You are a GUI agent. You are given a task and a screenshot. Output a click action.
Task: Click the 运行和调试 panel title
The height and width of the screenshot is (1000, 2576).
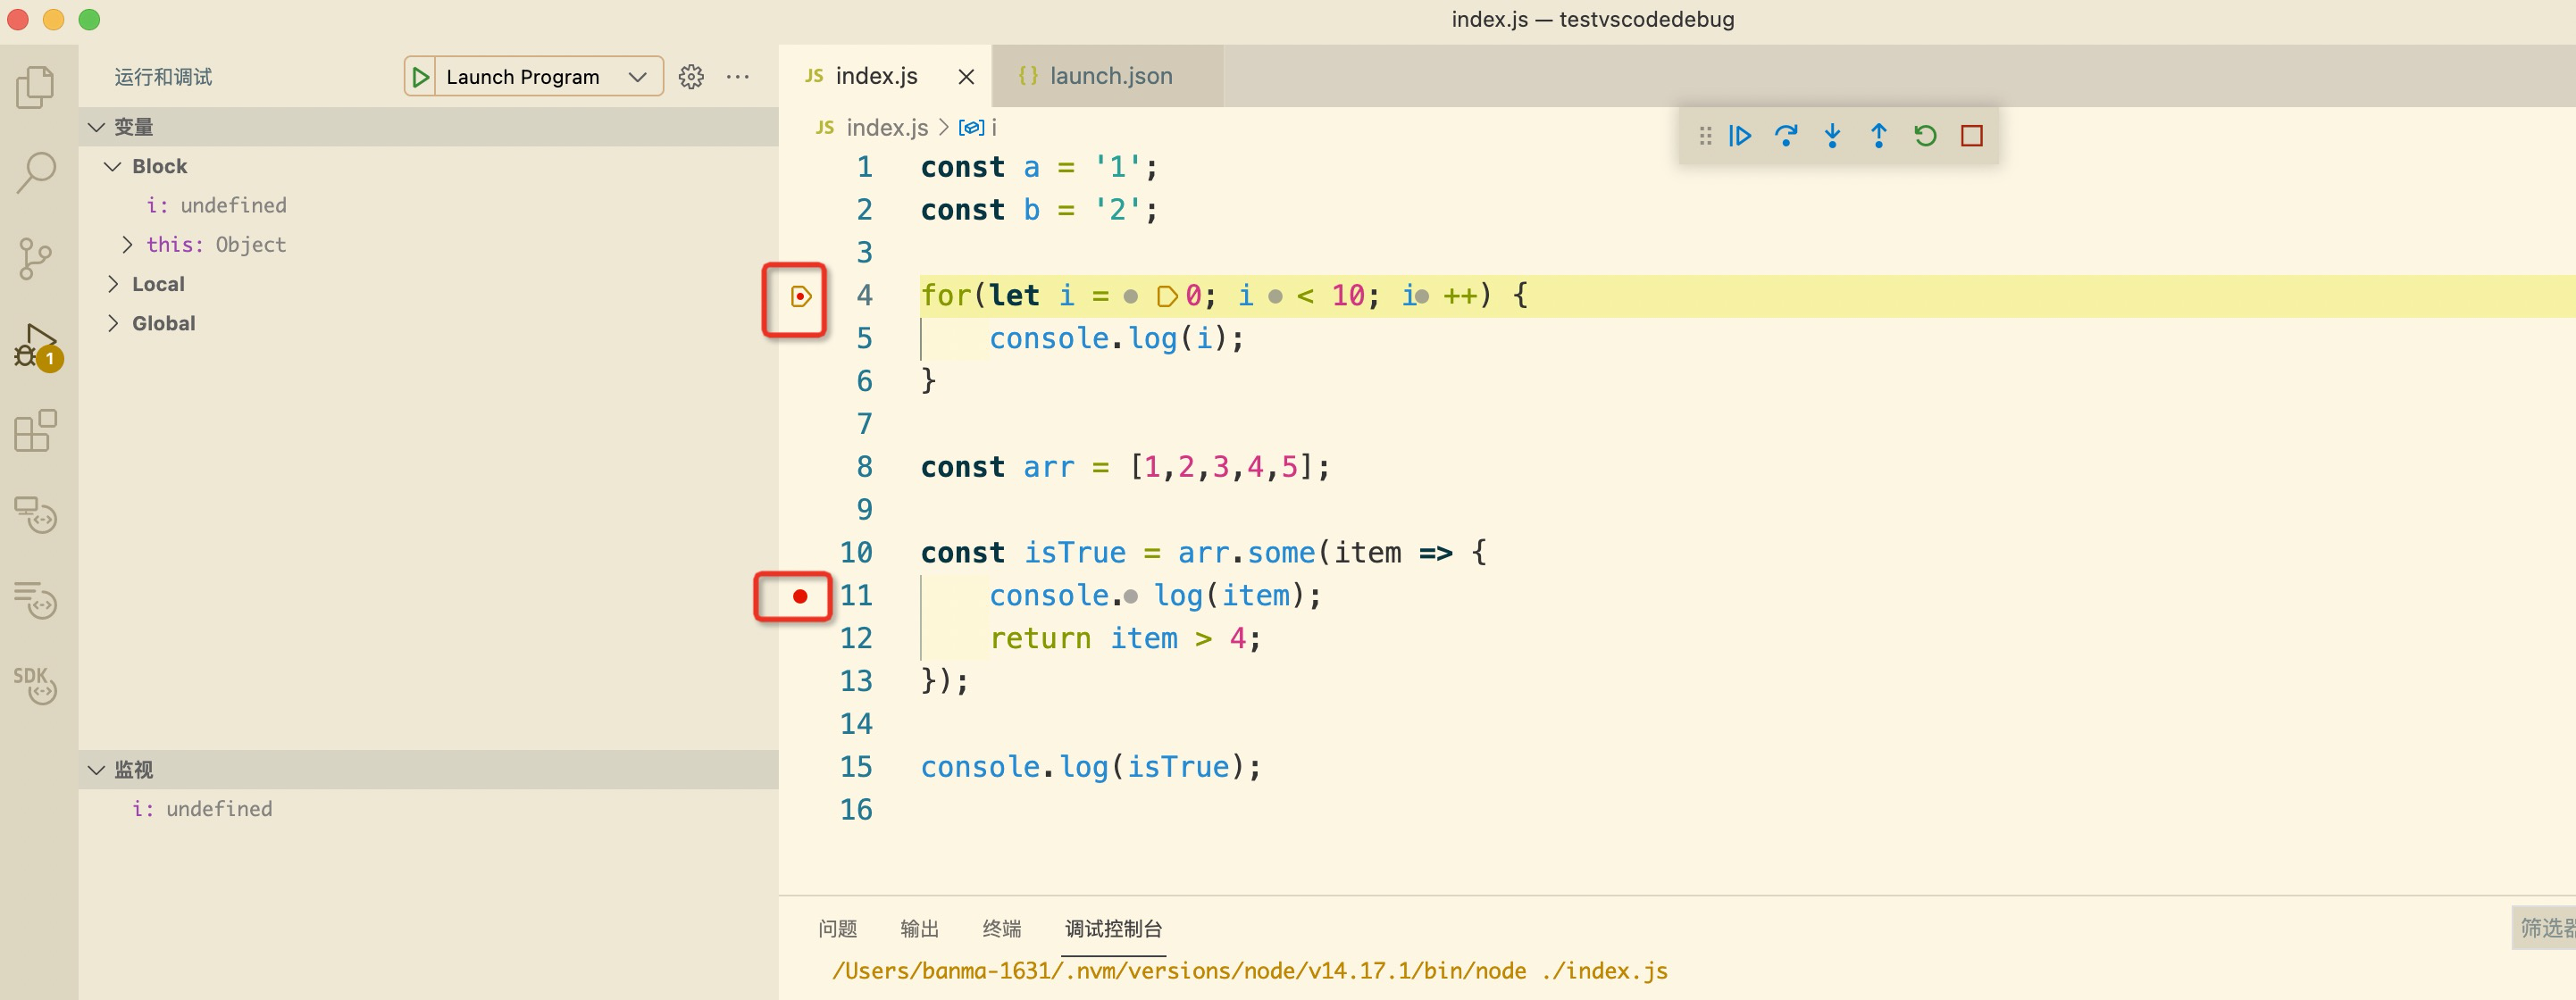(x=163, y=77)
